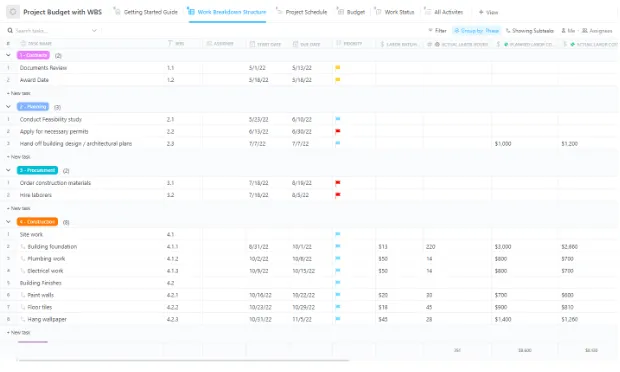Go to the Work Status tab
Image resolution: width=620 pixels, height=372 pixels.
point(395,12)
